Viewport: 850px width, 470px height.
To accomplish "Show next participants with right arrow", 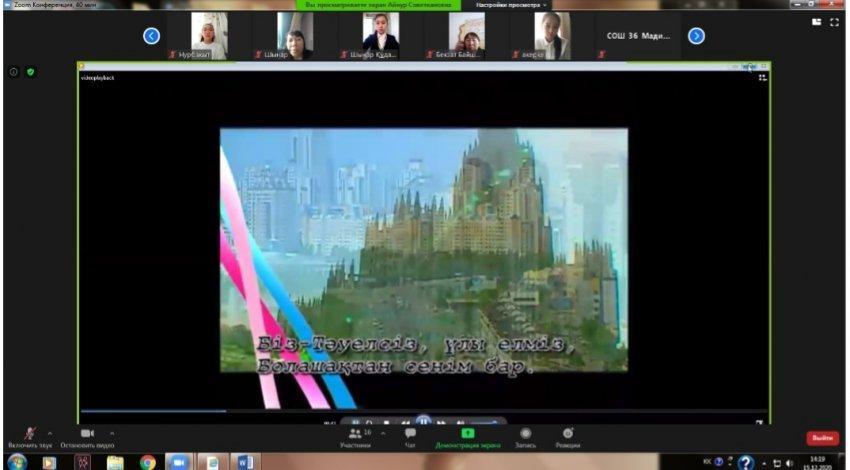I will (x=696, y=36).
